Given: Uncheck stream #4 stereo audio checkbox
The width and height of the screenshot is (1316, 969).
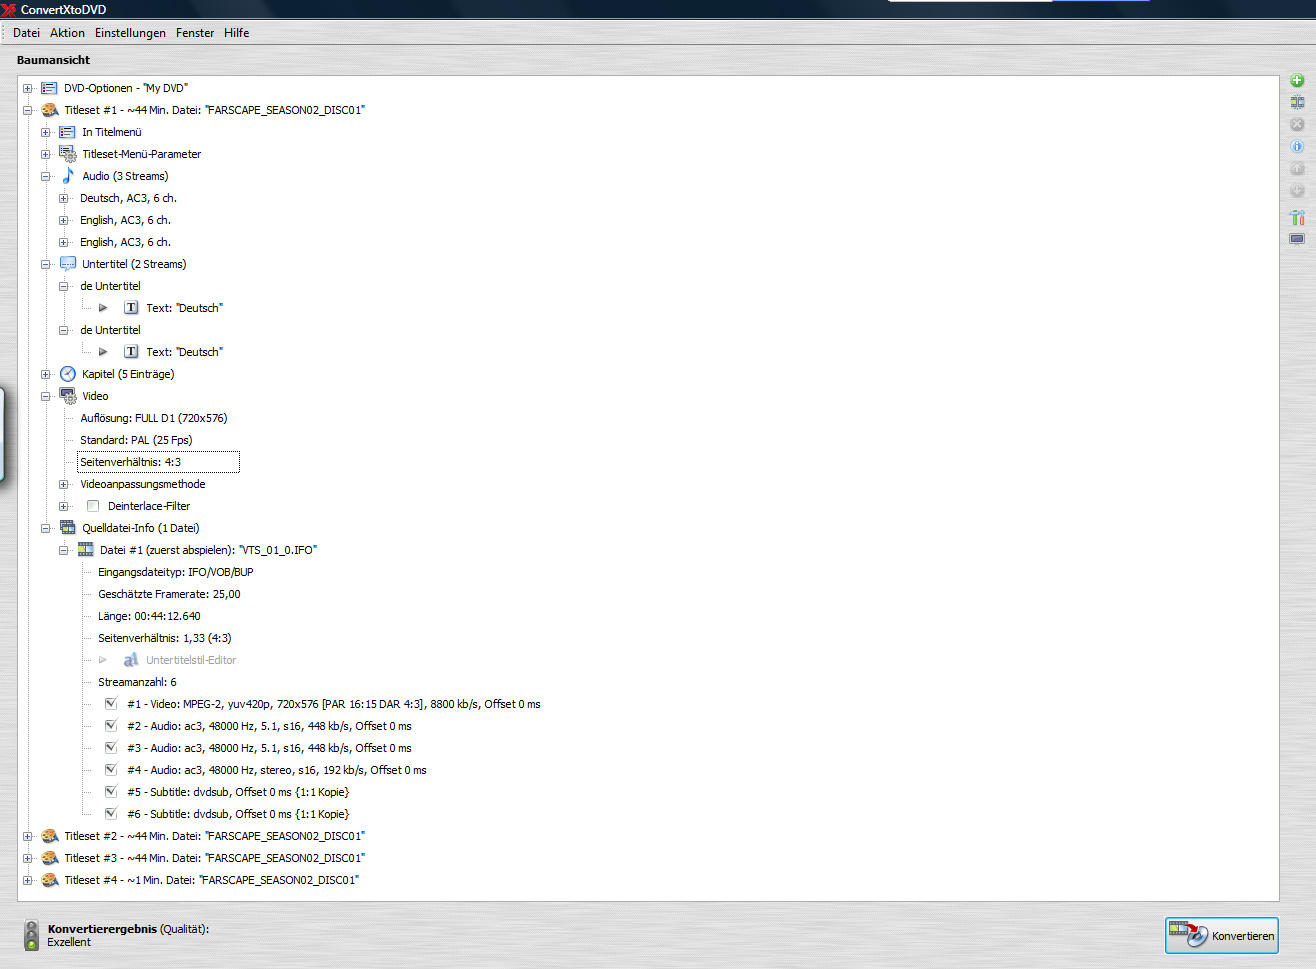Looking at the screenshot, I should coord(111,770).
